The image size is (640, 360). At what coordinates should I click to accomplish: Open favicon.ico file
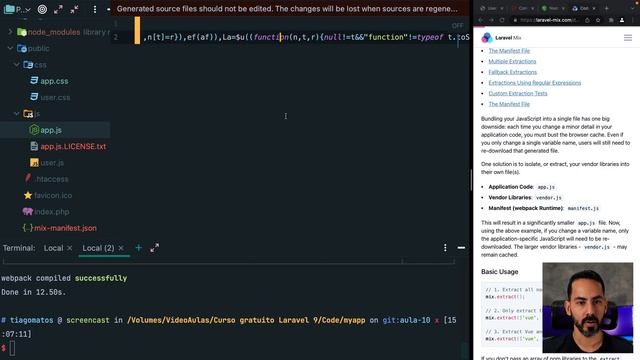53,195
